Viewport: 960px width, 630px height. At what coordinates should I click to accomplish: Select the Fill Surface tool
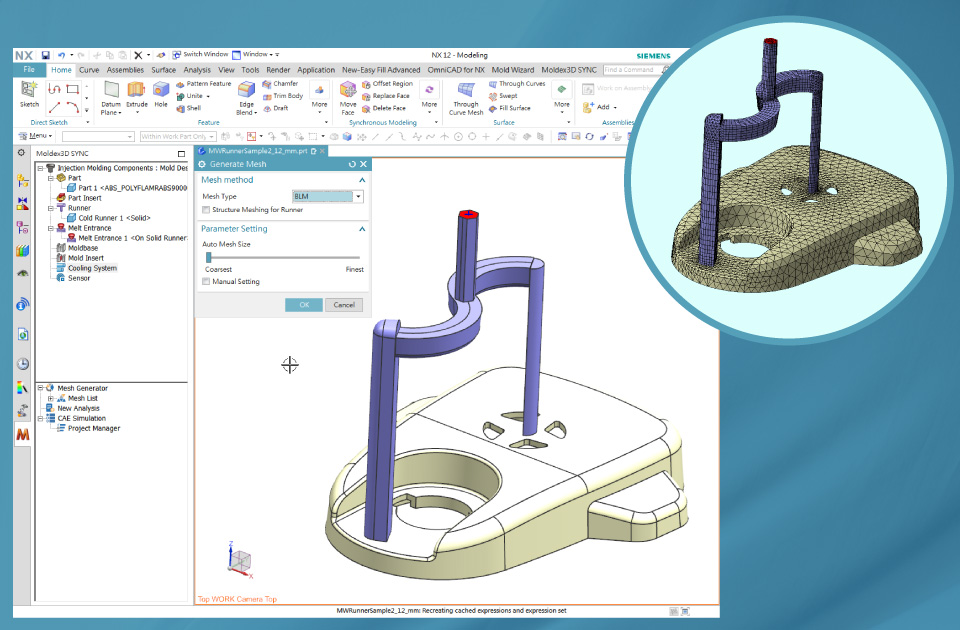509,108
